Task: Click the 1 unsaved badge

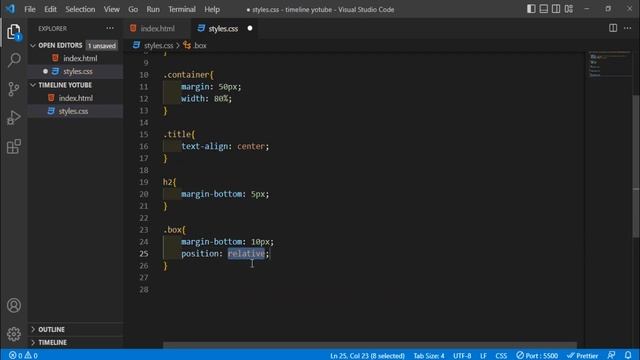Action: (102, 46)
